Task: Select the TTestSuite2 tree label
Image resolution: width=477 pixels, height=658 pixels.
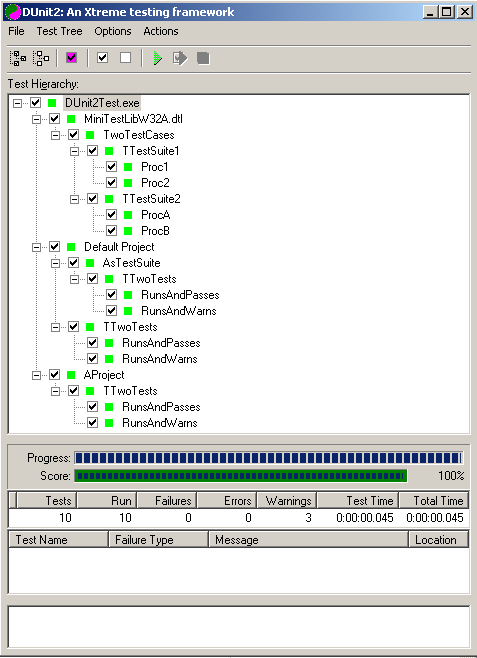Action: coord(151,198)
